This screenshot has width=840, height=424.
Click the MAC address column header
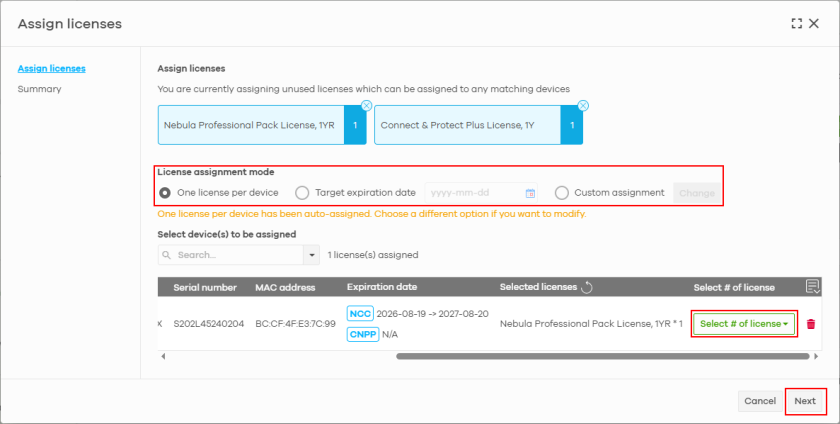click(x=285, y=287)
